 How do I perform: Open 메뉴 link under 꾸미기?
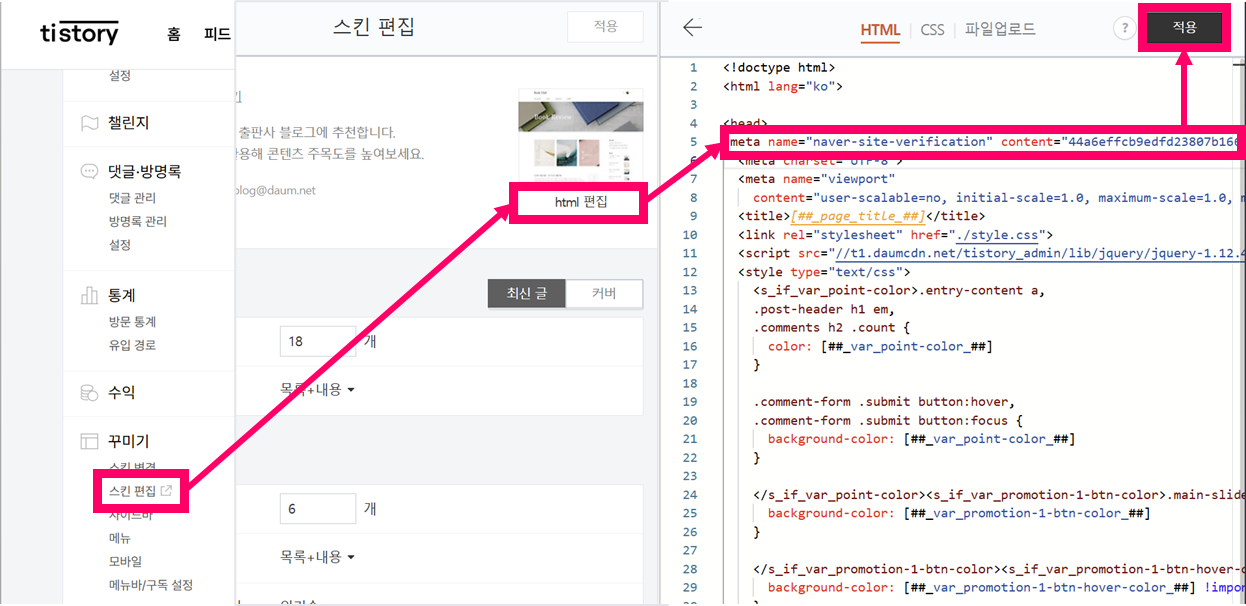pyautogui.click(x=119, y=538)
